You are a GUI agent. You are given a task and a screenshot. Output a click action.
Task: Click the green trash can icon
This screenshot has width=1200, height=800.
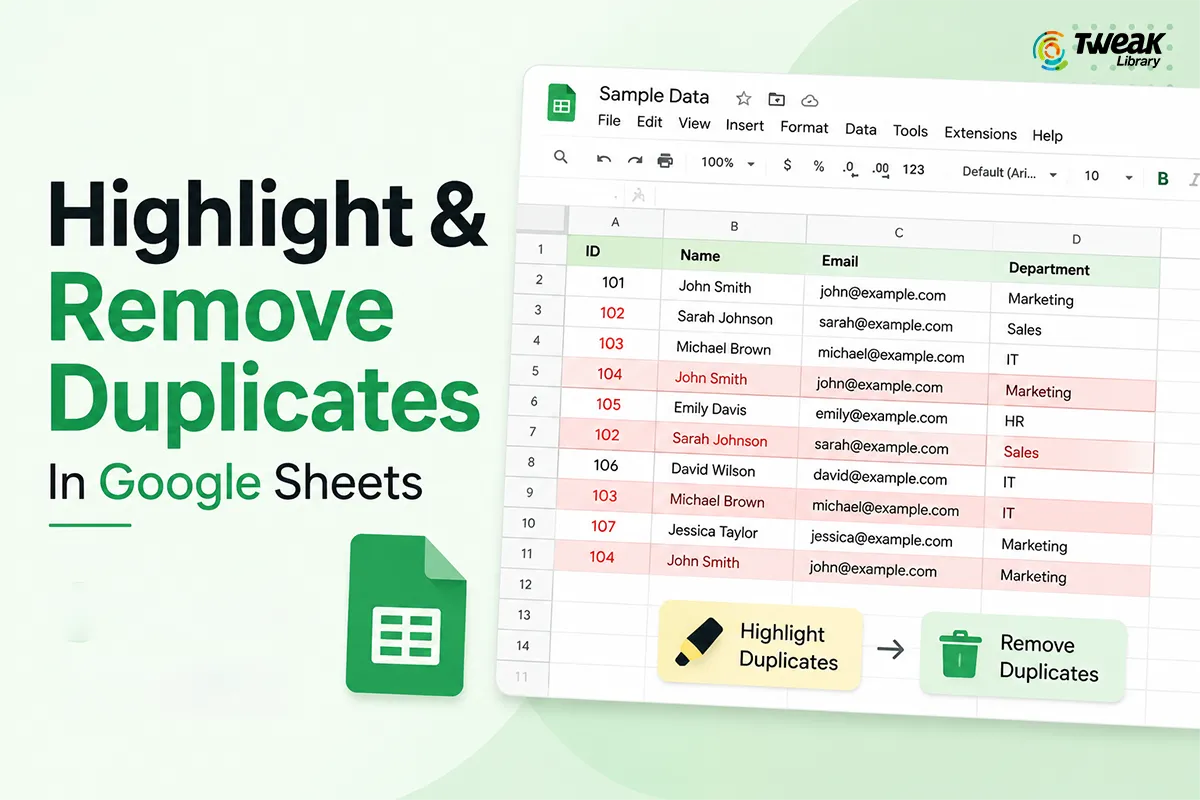click(959, 654)
